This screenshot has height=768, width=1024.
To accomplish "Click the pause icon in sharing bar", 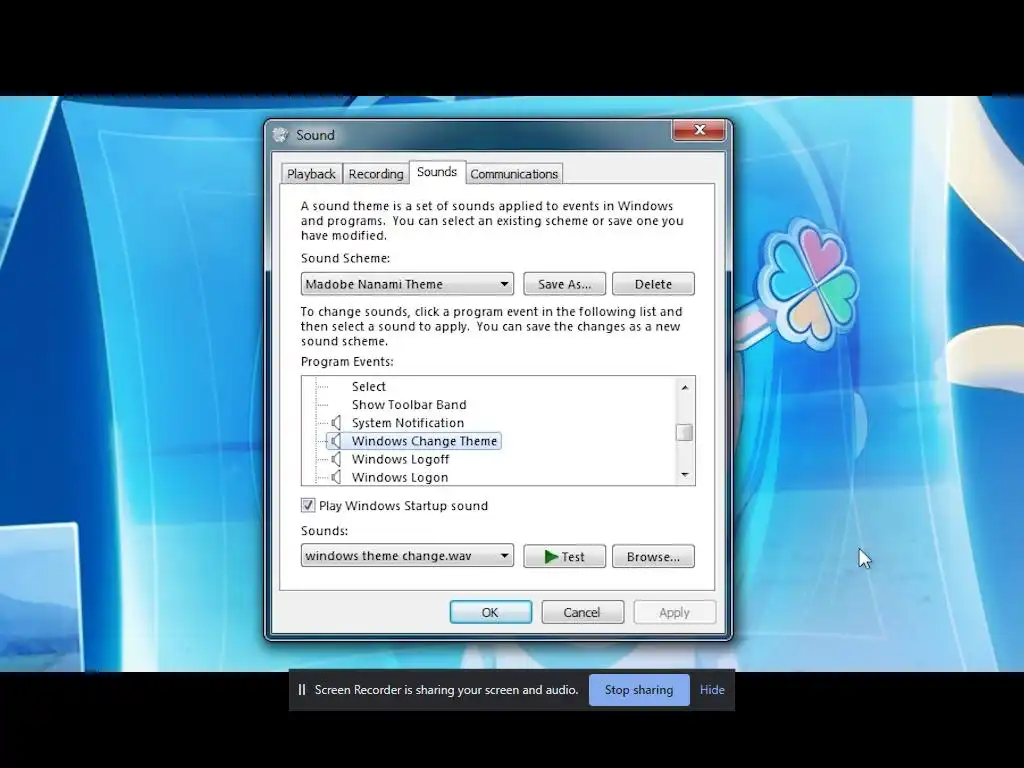I will [x=302, y=690].
